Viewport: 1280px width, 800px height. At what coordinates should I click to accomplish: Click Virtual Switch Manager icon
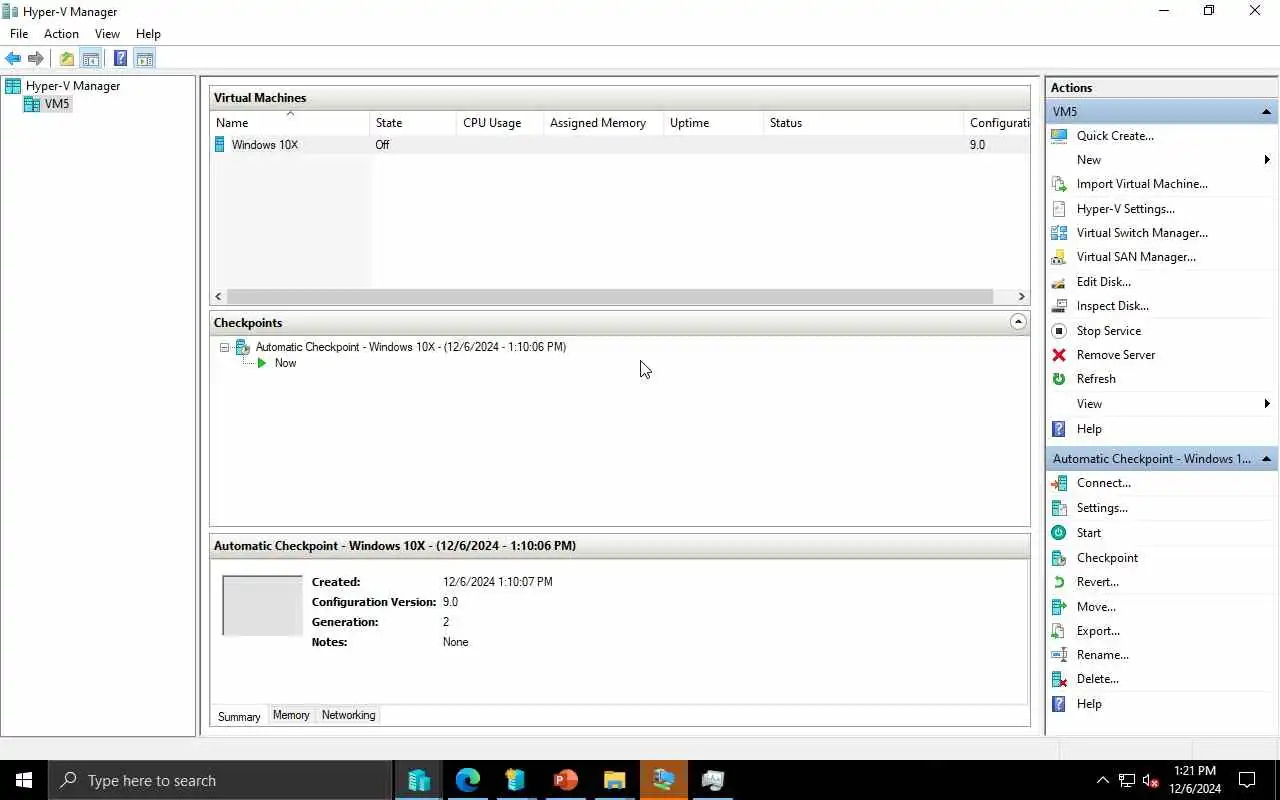pyautogui.click(x=1059, y=233)
